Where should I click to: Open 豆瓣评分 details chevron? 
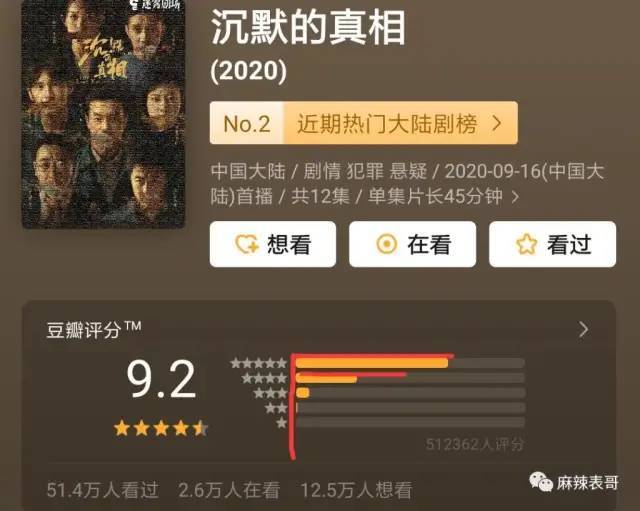coord(584,329)
